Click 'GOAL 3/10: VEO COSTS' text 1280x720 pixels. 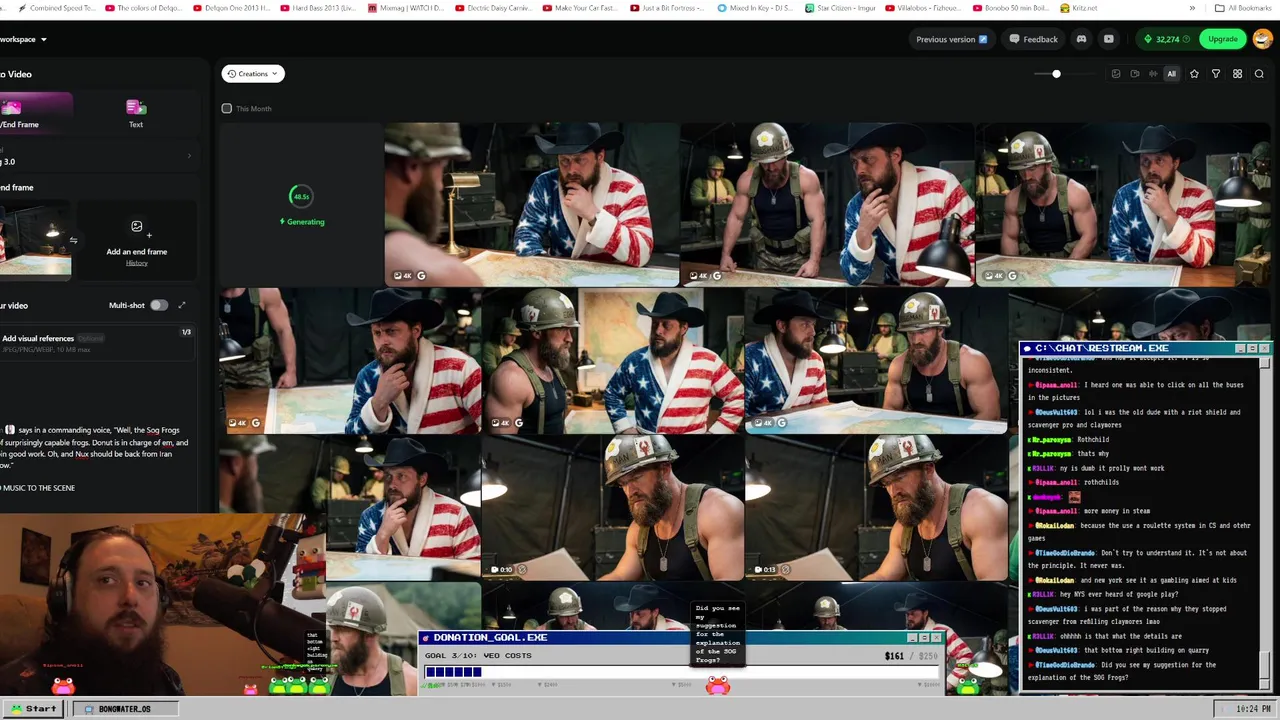(x=478, y=656)
